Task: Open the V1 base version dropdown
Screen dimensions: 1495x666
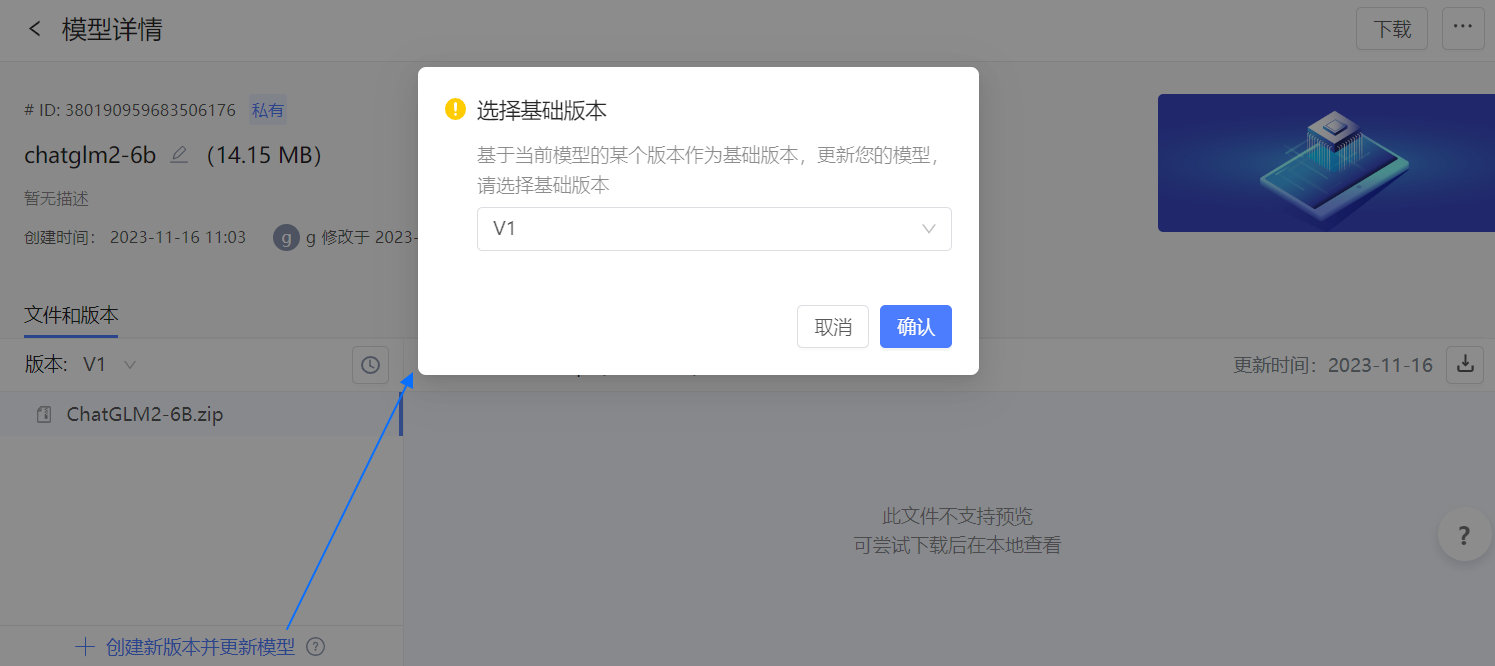Action: click(x=714, y=229)
